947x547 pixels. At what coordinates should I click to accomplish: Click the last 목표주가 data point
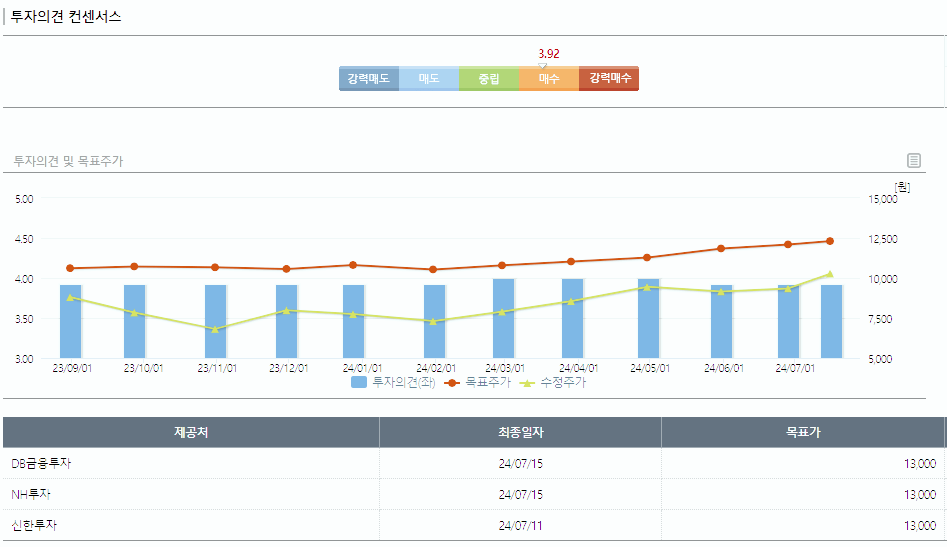pos(830,241)
